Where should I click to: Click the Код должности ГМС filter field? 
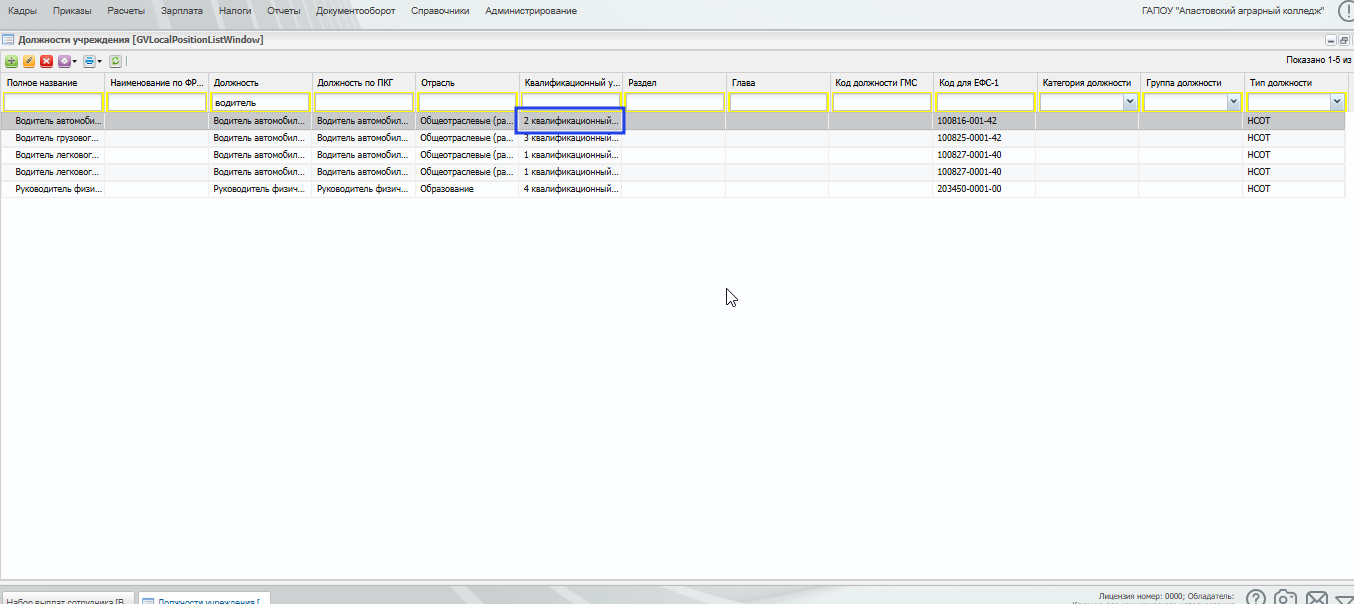click(x=881, y=102)
